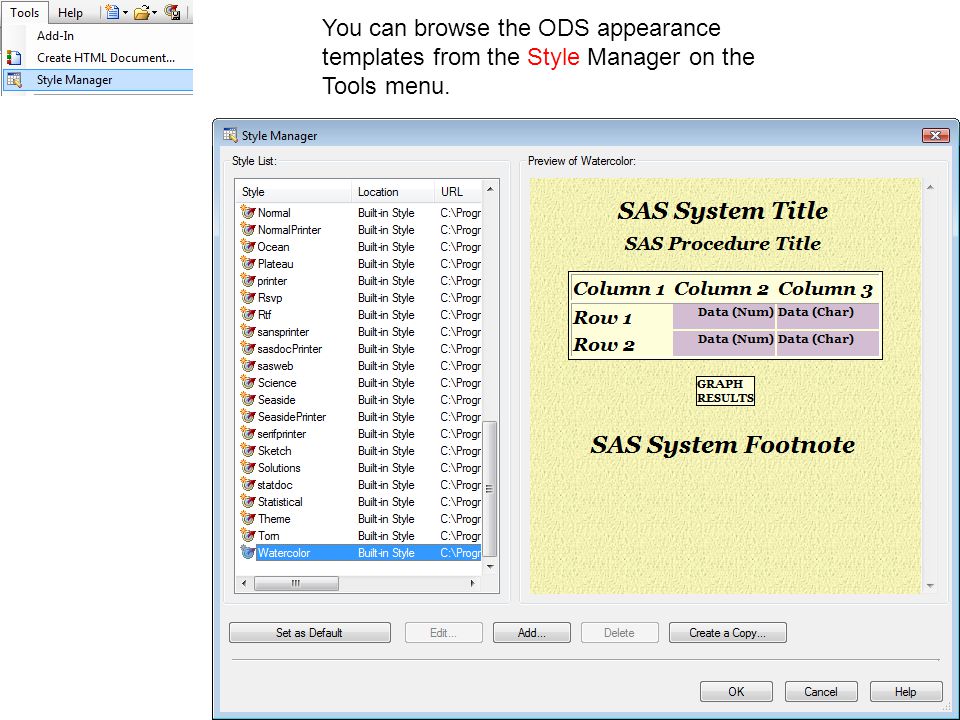Expand the new document dropdown arrow
Screen dimensions: 960x720
coord(126,12)
